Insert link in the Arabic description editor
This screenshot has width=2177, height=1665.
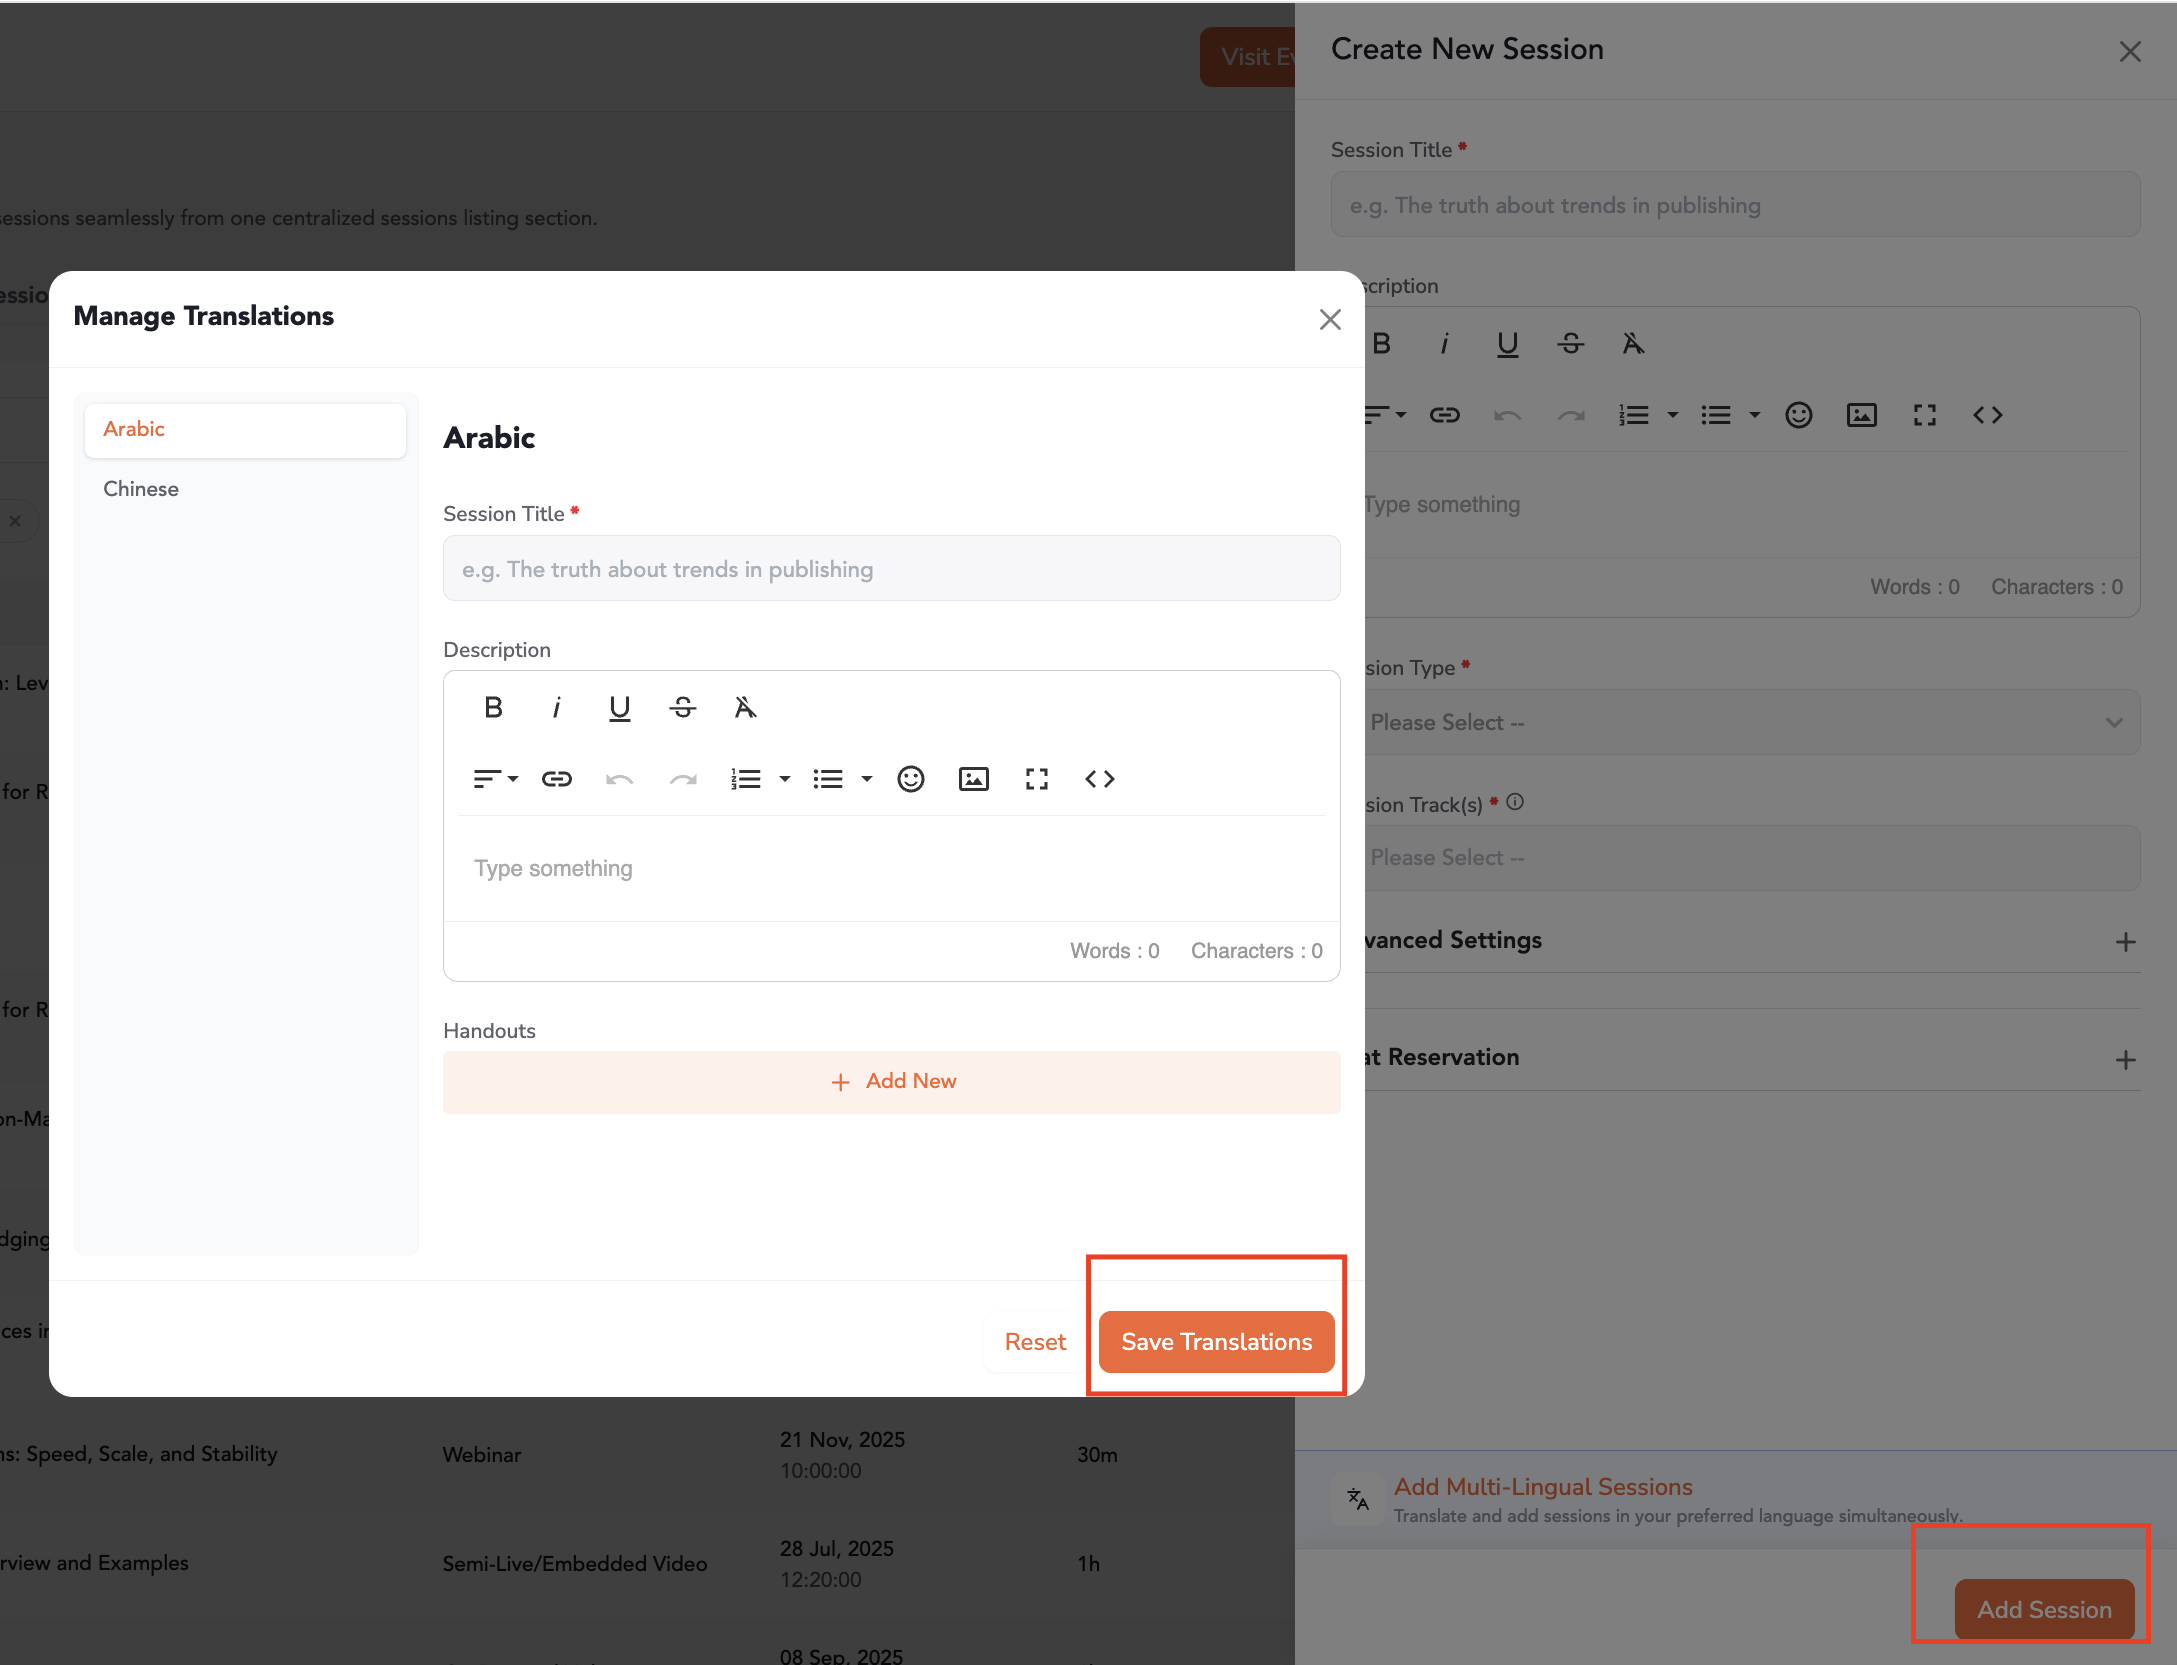[x=556, y=779]
